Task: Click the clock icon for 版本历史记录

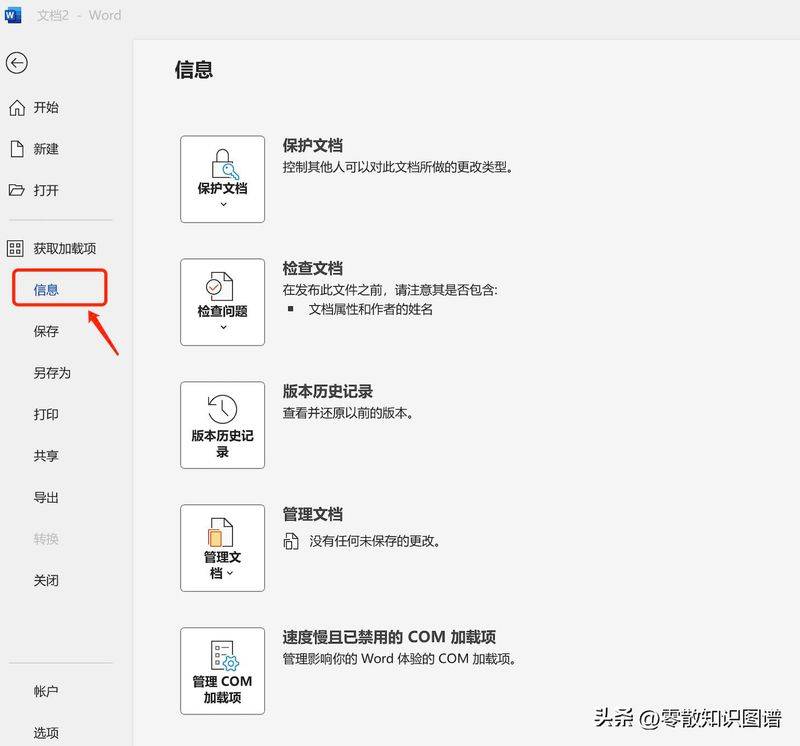Action: coord(222,409)
